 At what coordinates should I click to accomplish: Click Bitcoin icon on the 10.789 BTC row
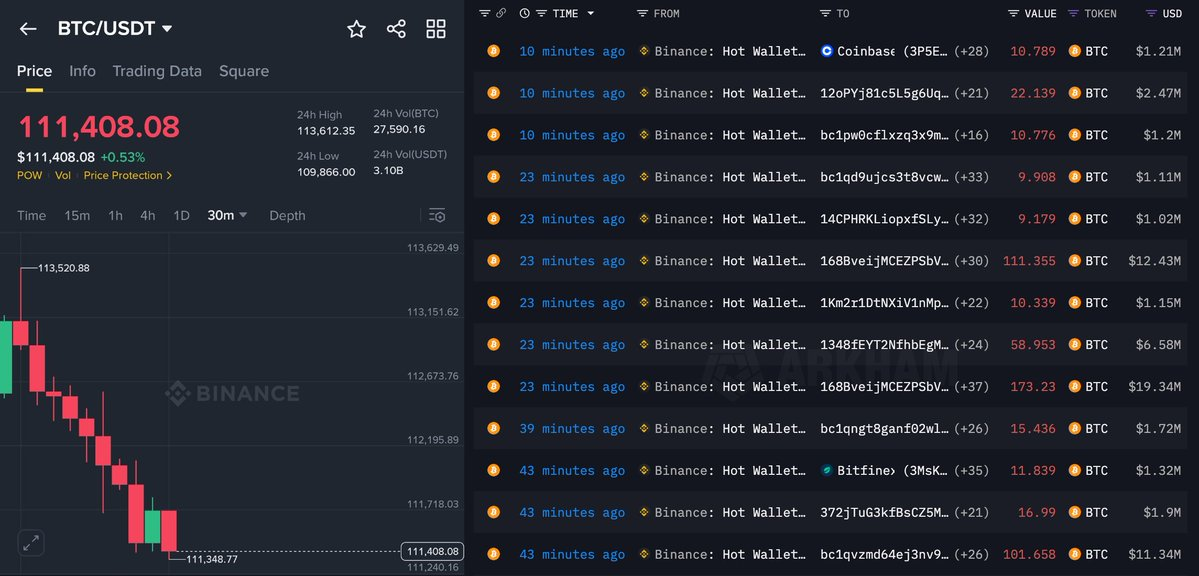click(x=493, y=51)
